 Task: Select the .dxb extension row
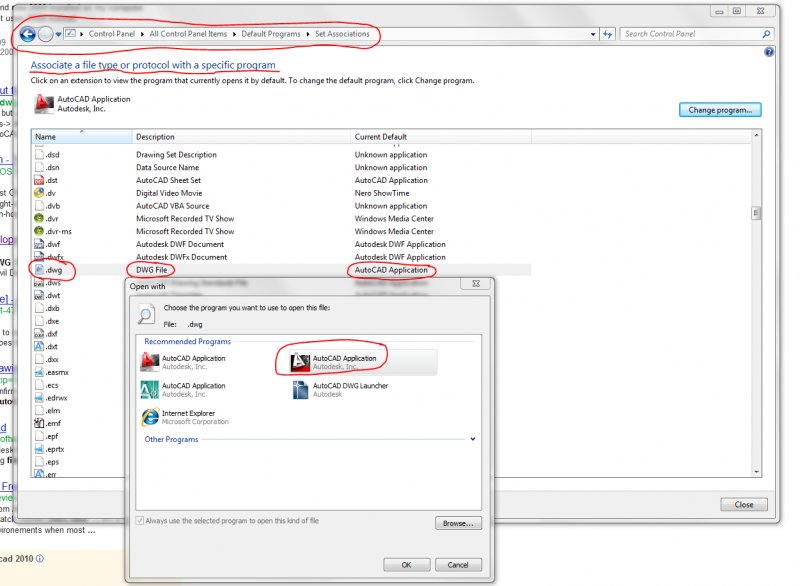point(79,308)
